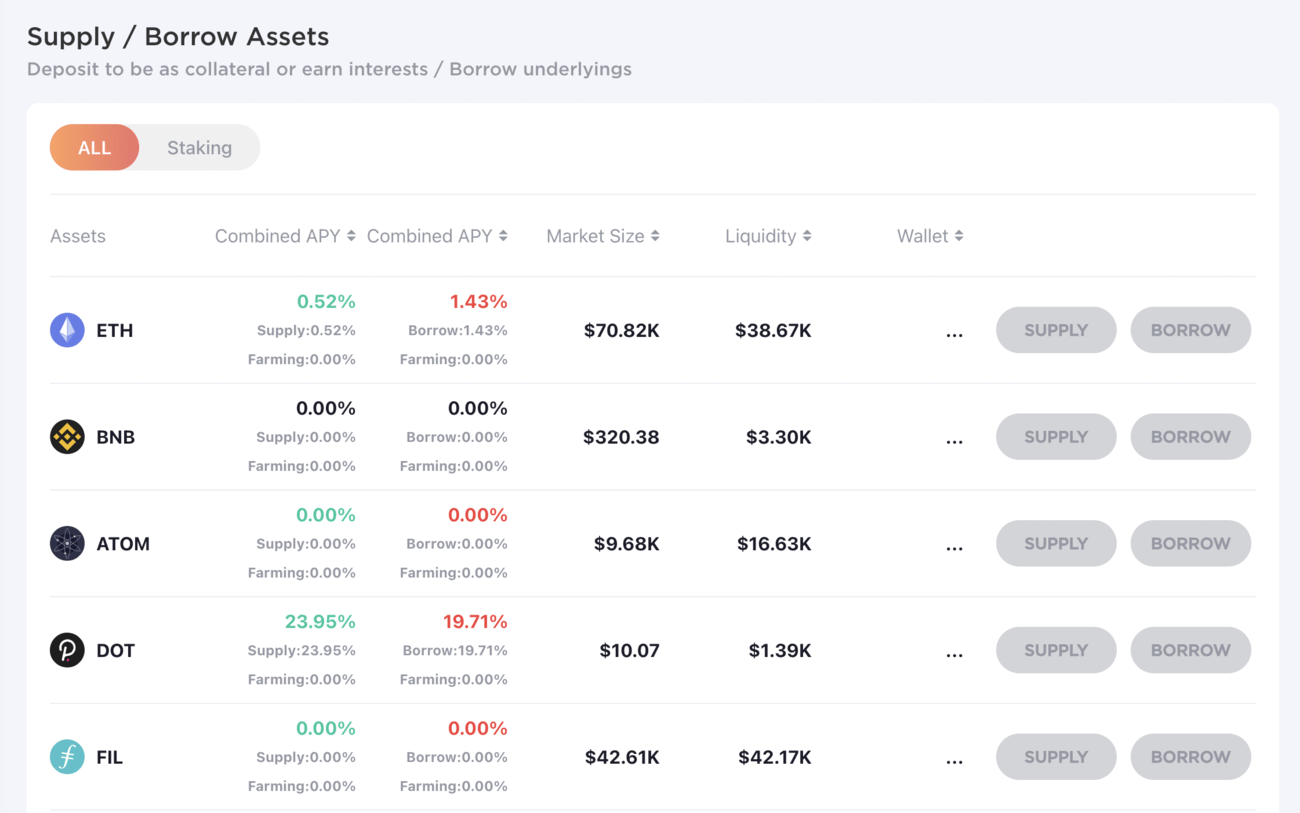This screenshot has width=1300, height=813.
Task: Click DOT wallet balance ellipsis
Action: 954,654
